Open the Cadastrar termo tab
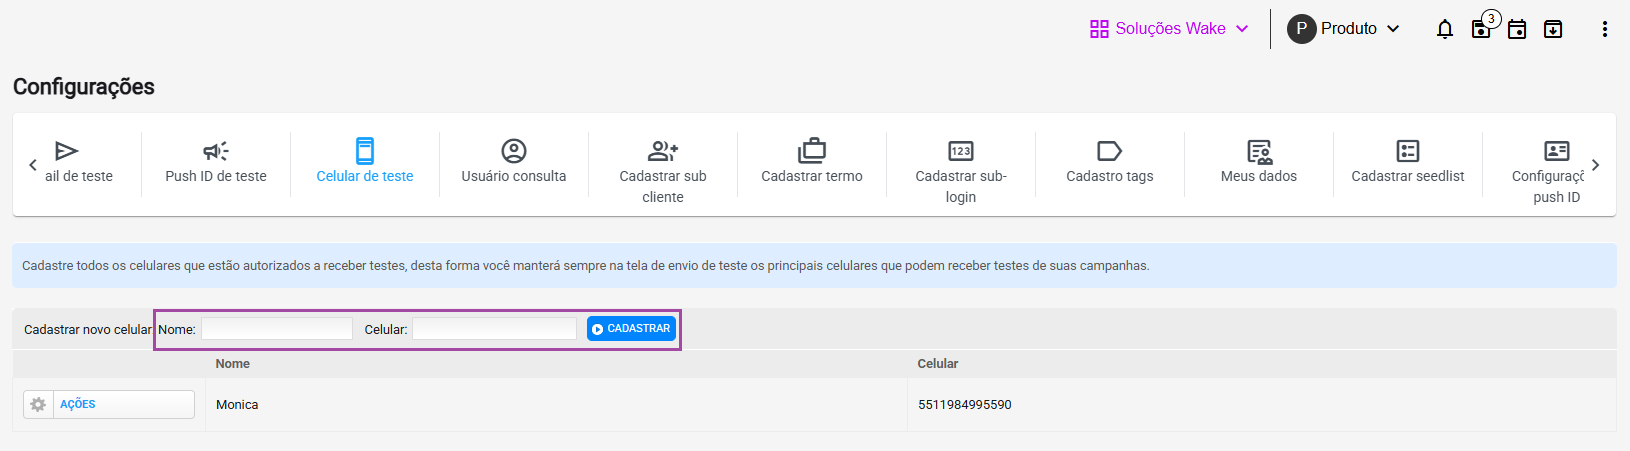The image size is (1630, 451). (812, 164)
